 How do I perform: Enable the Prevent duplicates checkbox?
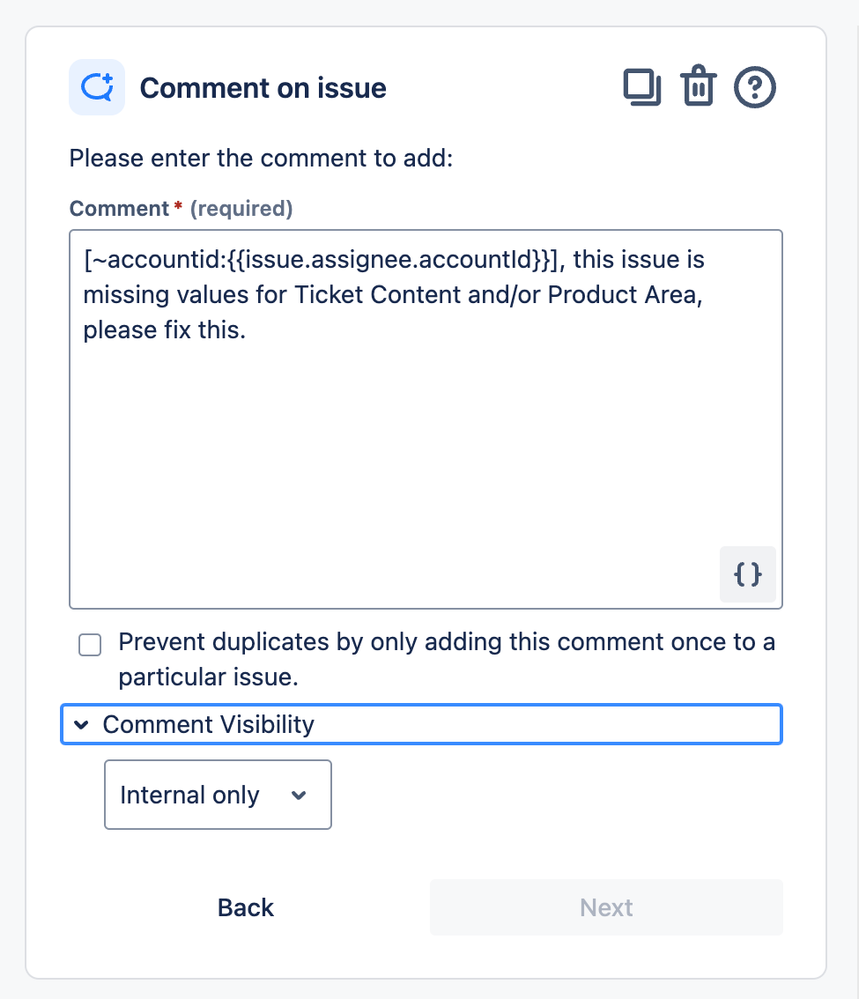[90, 645]
